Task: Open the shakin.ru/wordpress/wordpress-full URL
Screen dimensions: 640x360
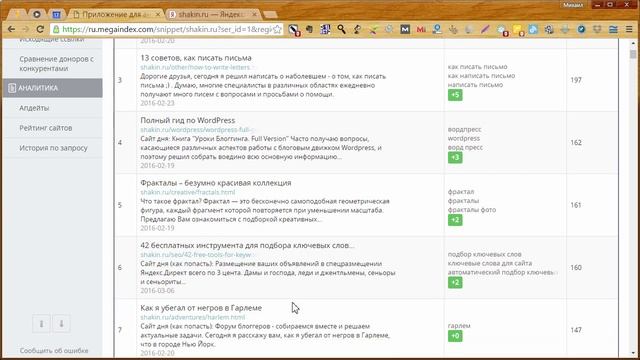Action: pos(197,130)
